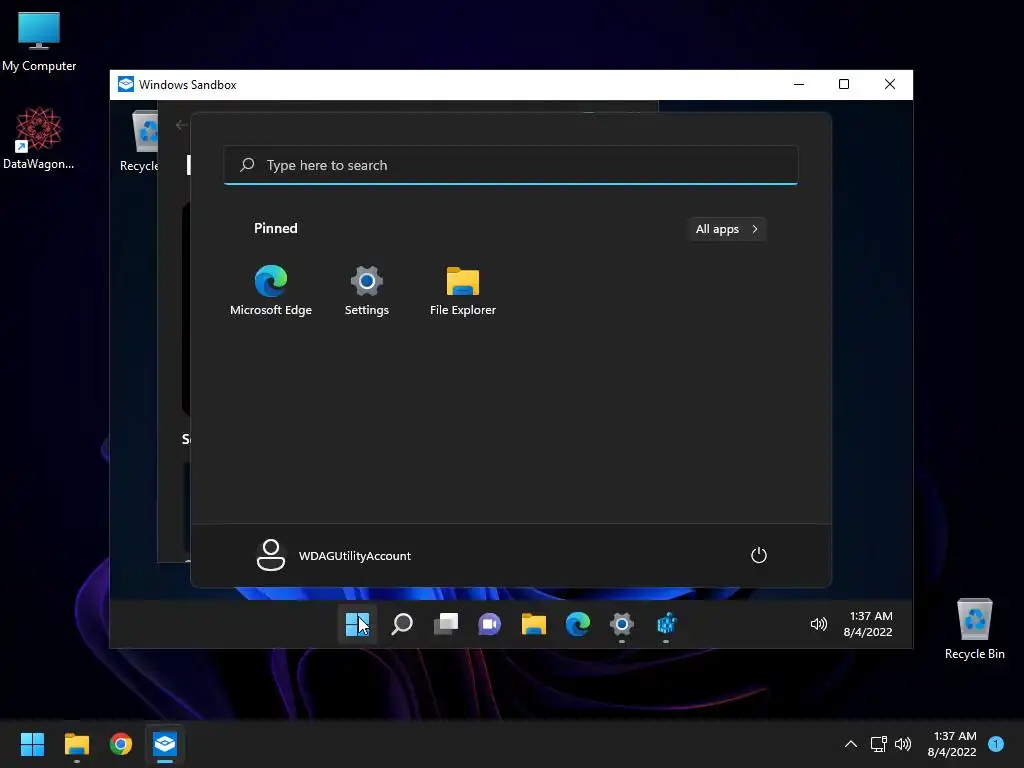Launch Edge from the sandbox taskbar
Image resolution: width=1024 pixels, height=768 pixels.
click(x=577, y=624)
